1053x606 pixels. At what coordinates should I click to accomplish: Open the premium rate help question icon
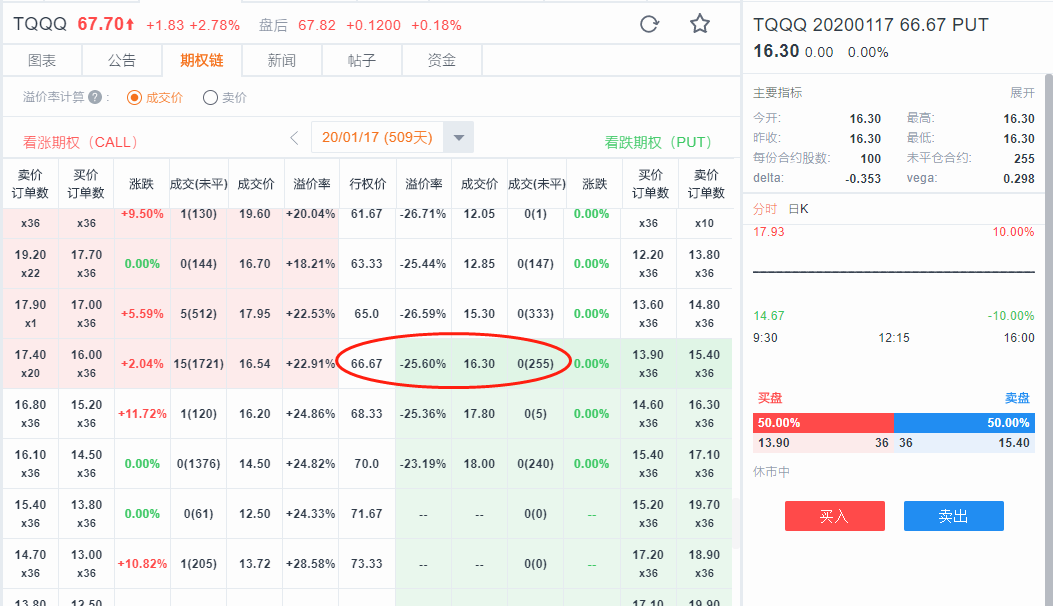(95, 97)
